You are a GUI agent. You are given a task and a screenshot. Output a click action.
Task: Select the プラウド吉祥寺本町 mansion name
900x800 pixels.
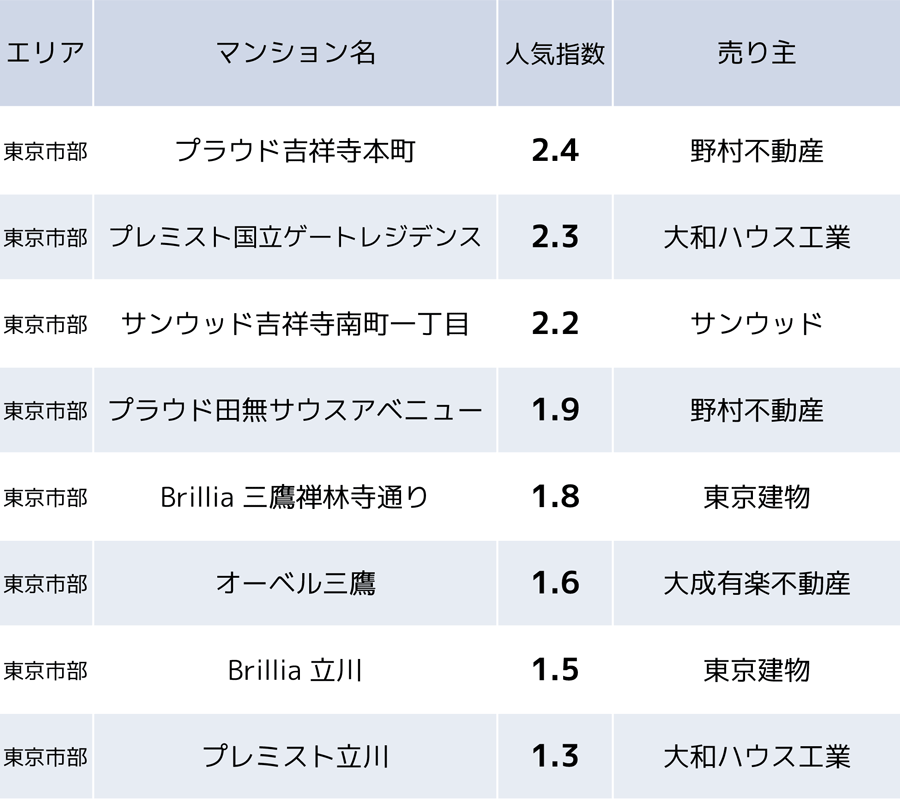[x=295, y=151]
